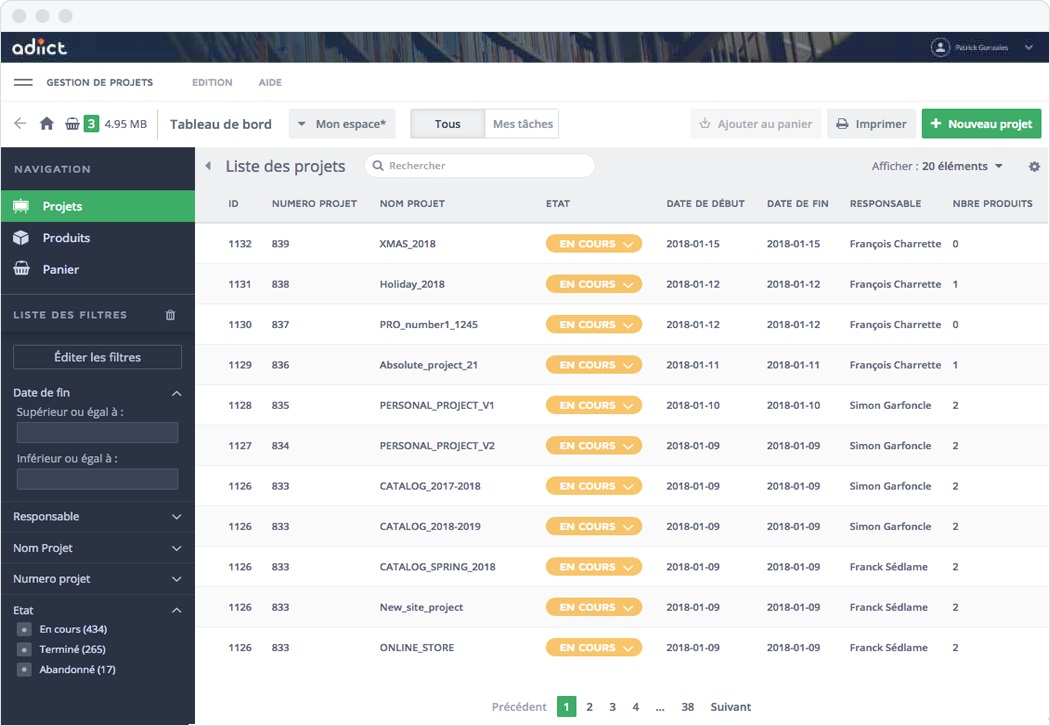Open table settings gear icon
1050x726 pixels.
tap(1034, 167)
